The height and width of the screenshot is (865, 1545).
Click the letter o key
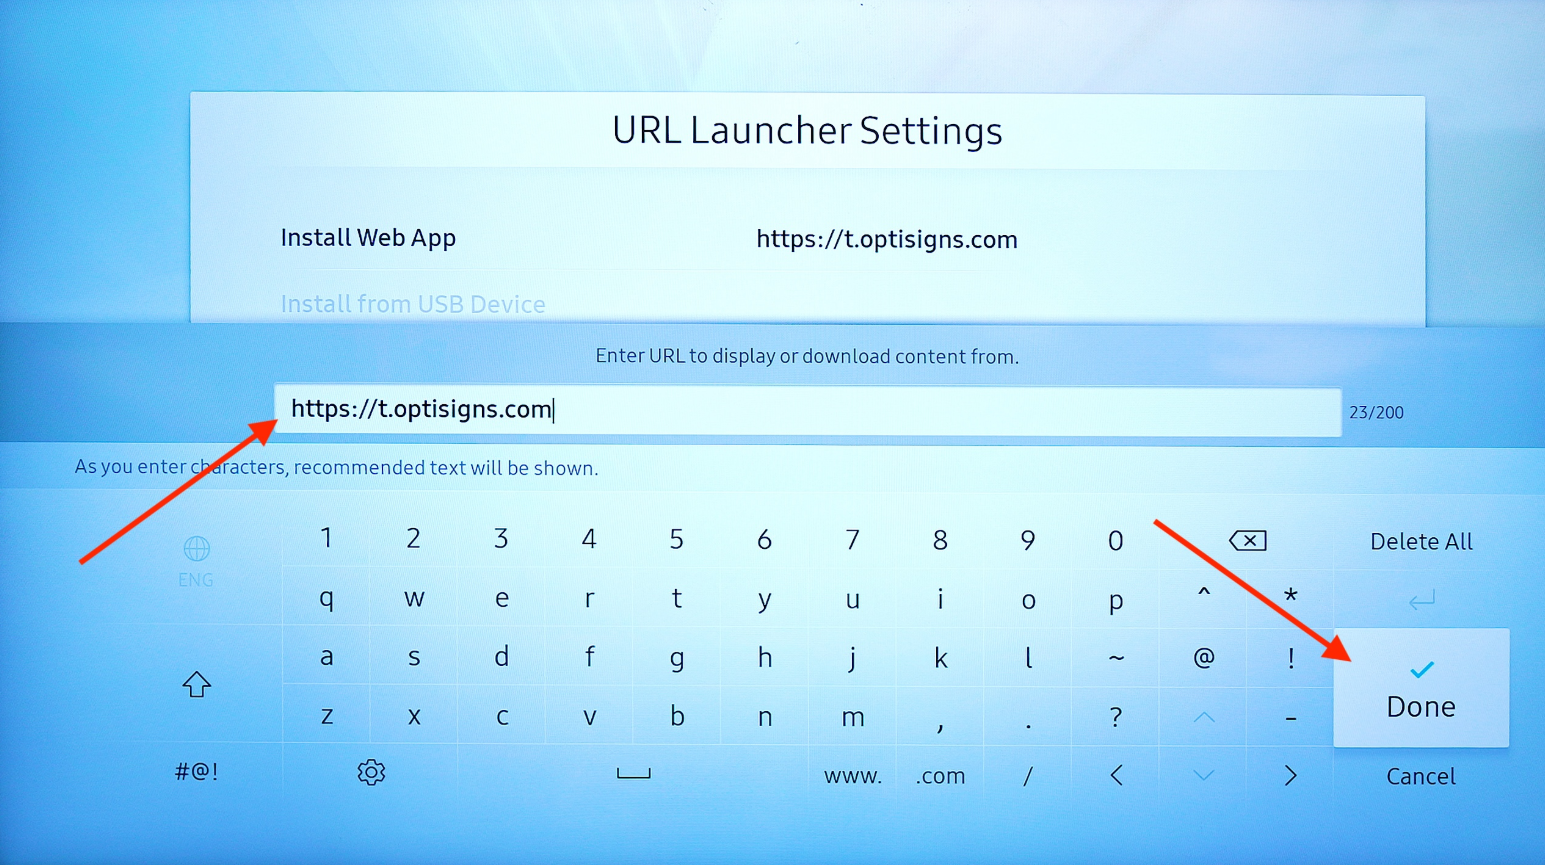pos(1028,601)
